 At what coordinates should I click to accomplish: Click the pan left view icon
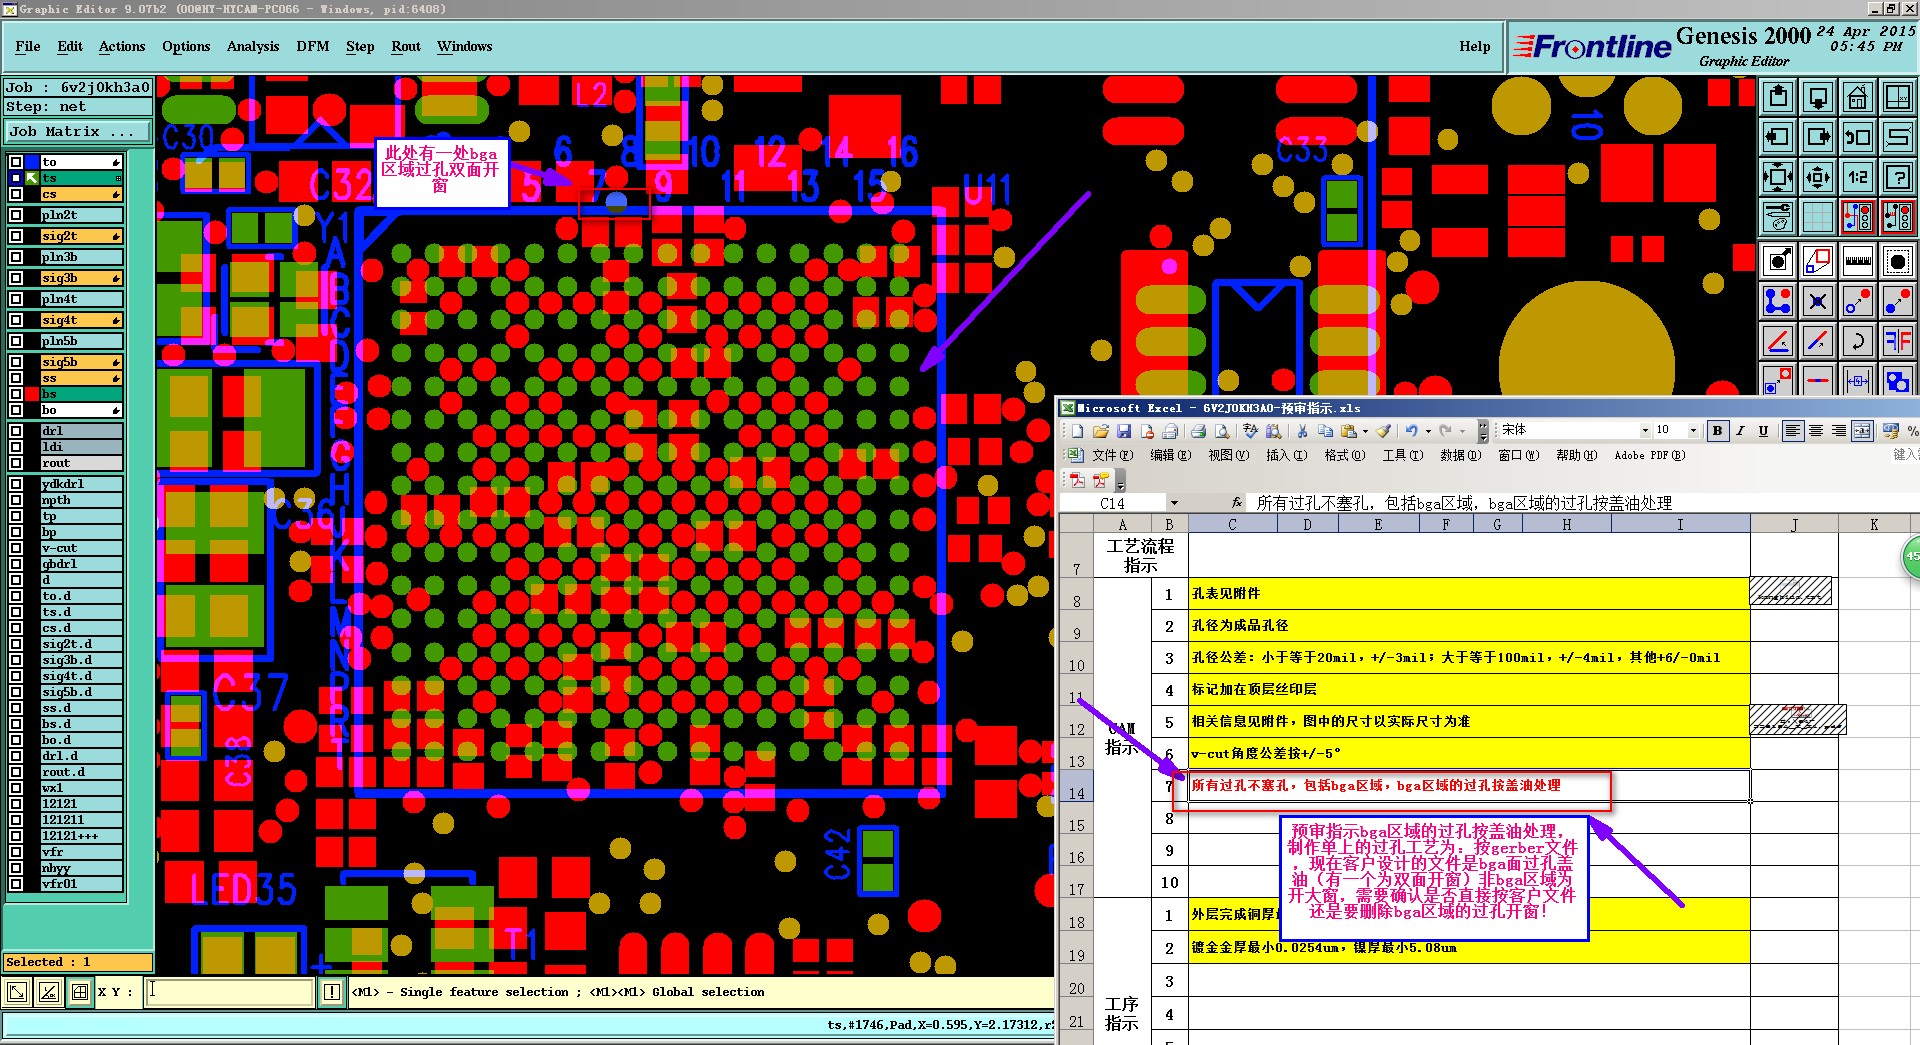tap(1778, 137)
